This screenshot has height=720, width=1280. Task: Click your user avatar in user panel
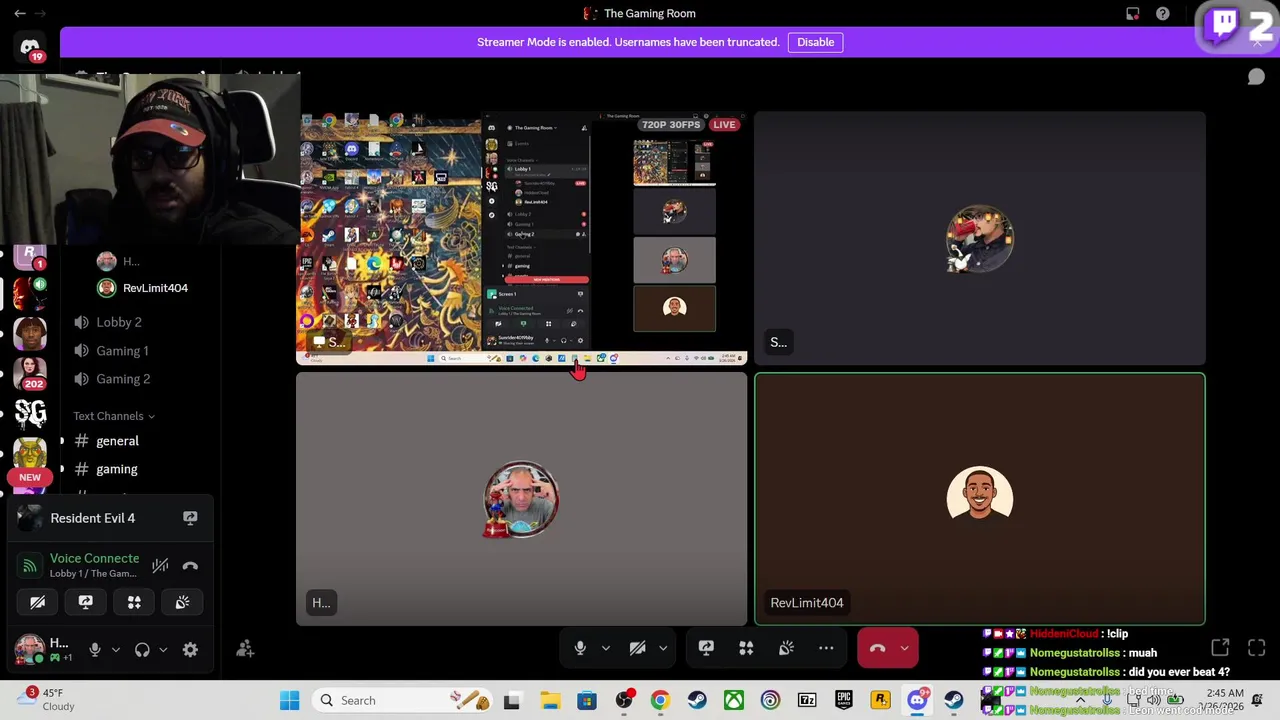pyautogui.click(x=30, y=649)
